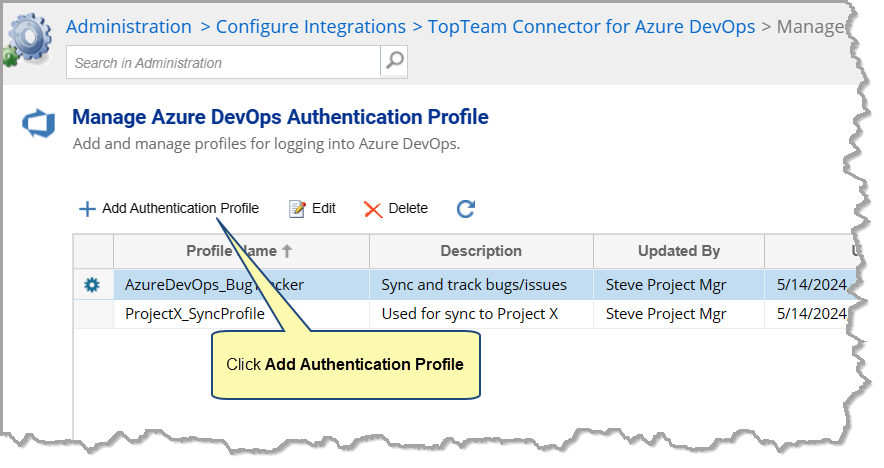The width and height of the screenshot is (884, 468).
Task: Click the blue plus Add icon
Action: tap(87, 209)
